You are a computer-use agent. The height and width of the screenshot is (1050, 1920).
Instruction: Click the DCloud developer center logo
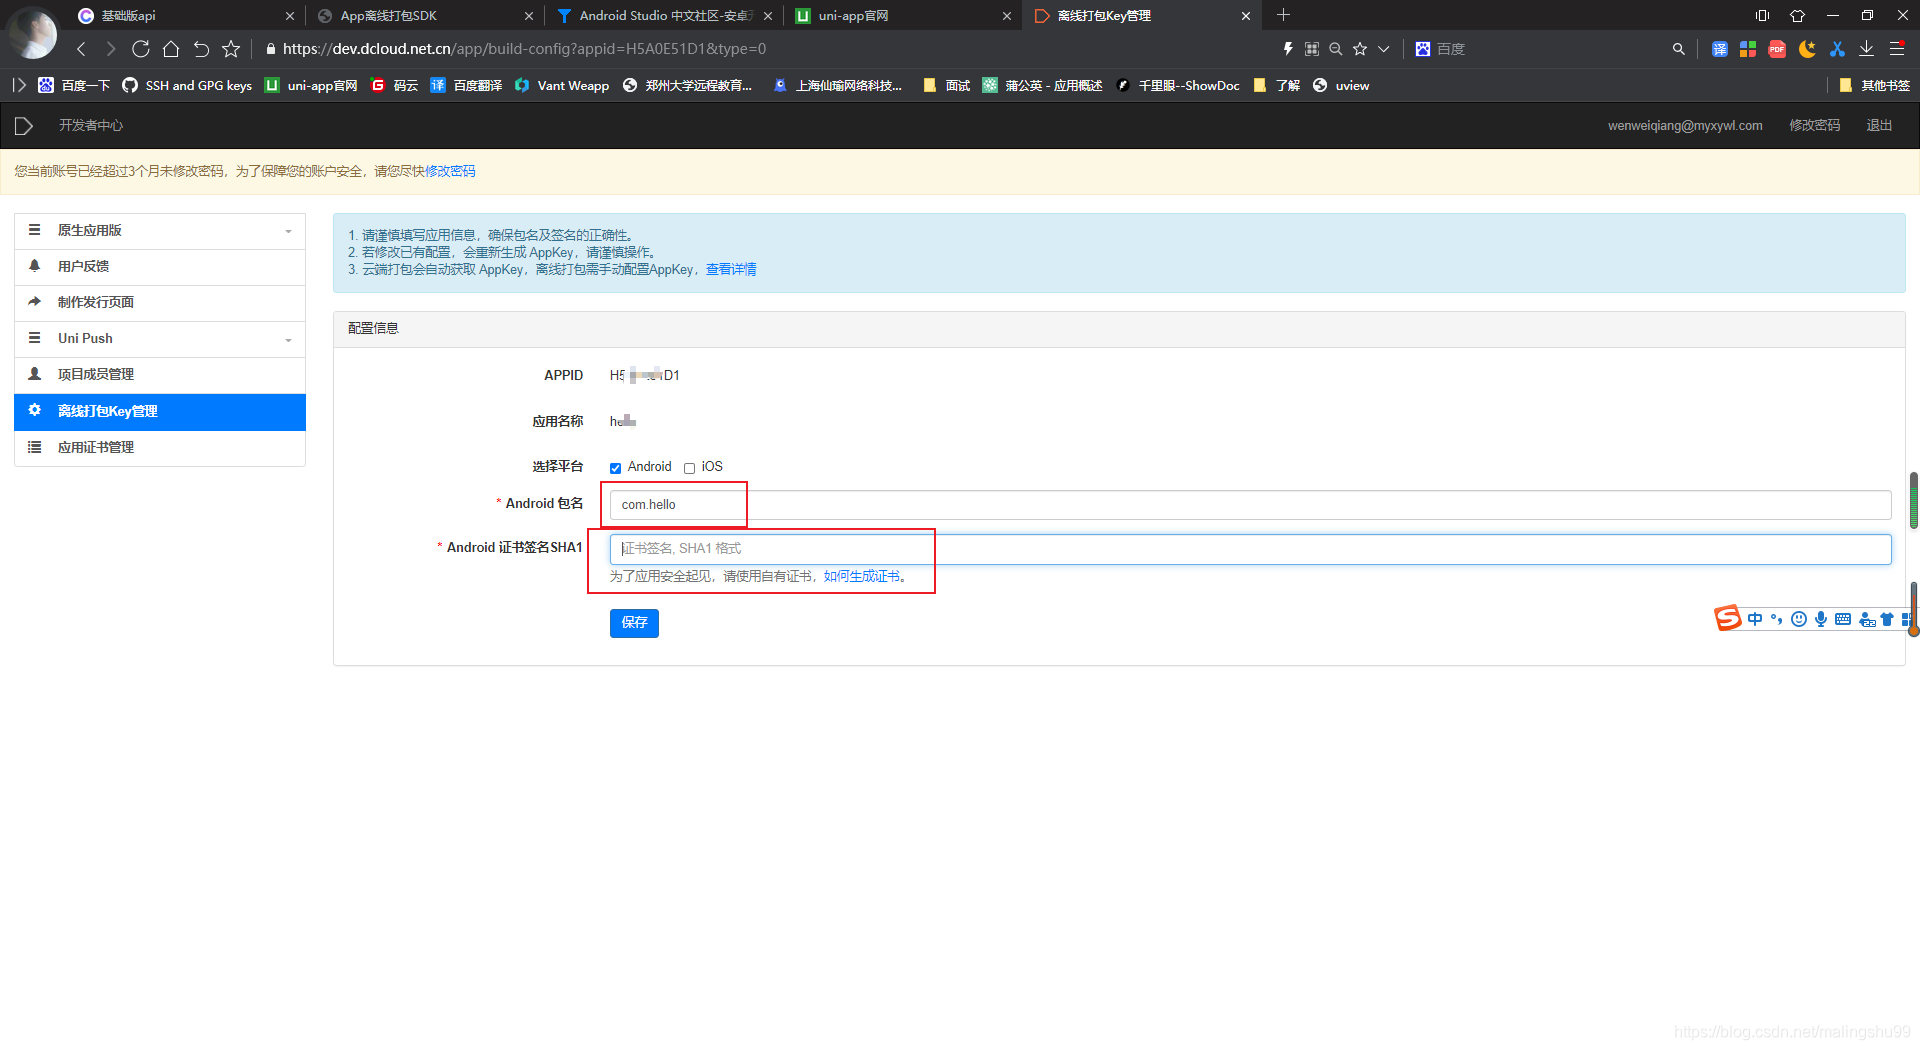(x=24, y=126)
